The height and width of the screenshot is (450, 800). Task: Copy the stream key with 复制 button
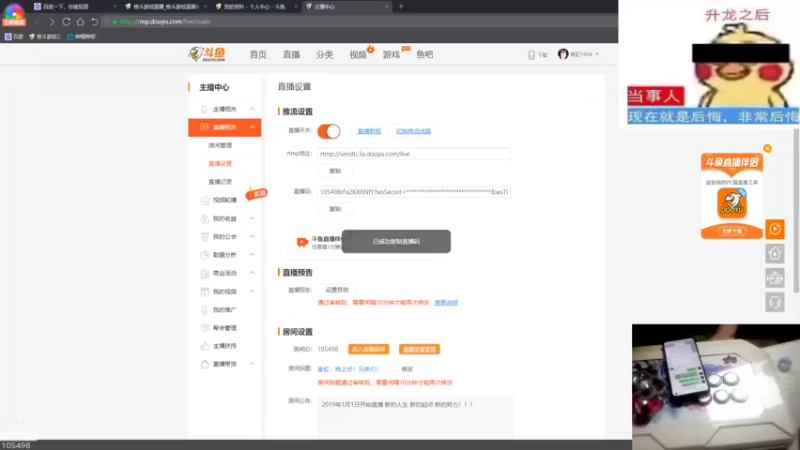pos(335,209)
